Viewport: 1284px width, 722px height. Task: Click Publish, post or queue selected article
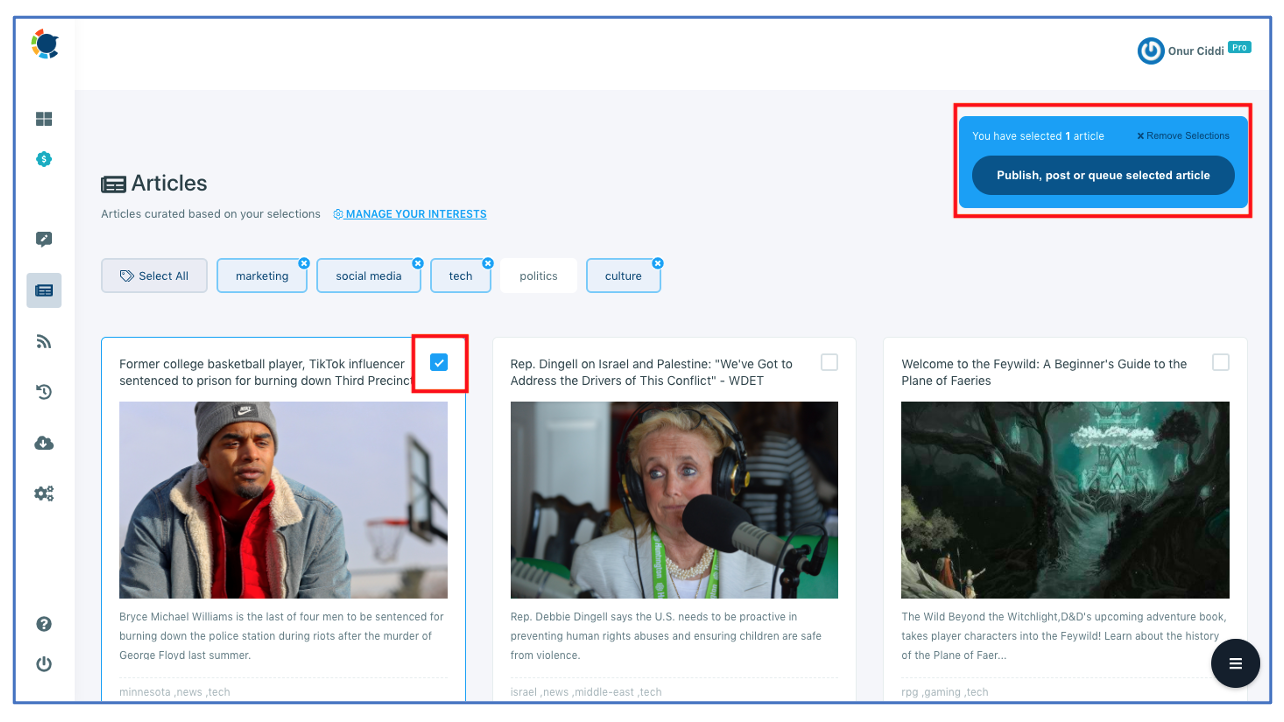(1103, 175)
